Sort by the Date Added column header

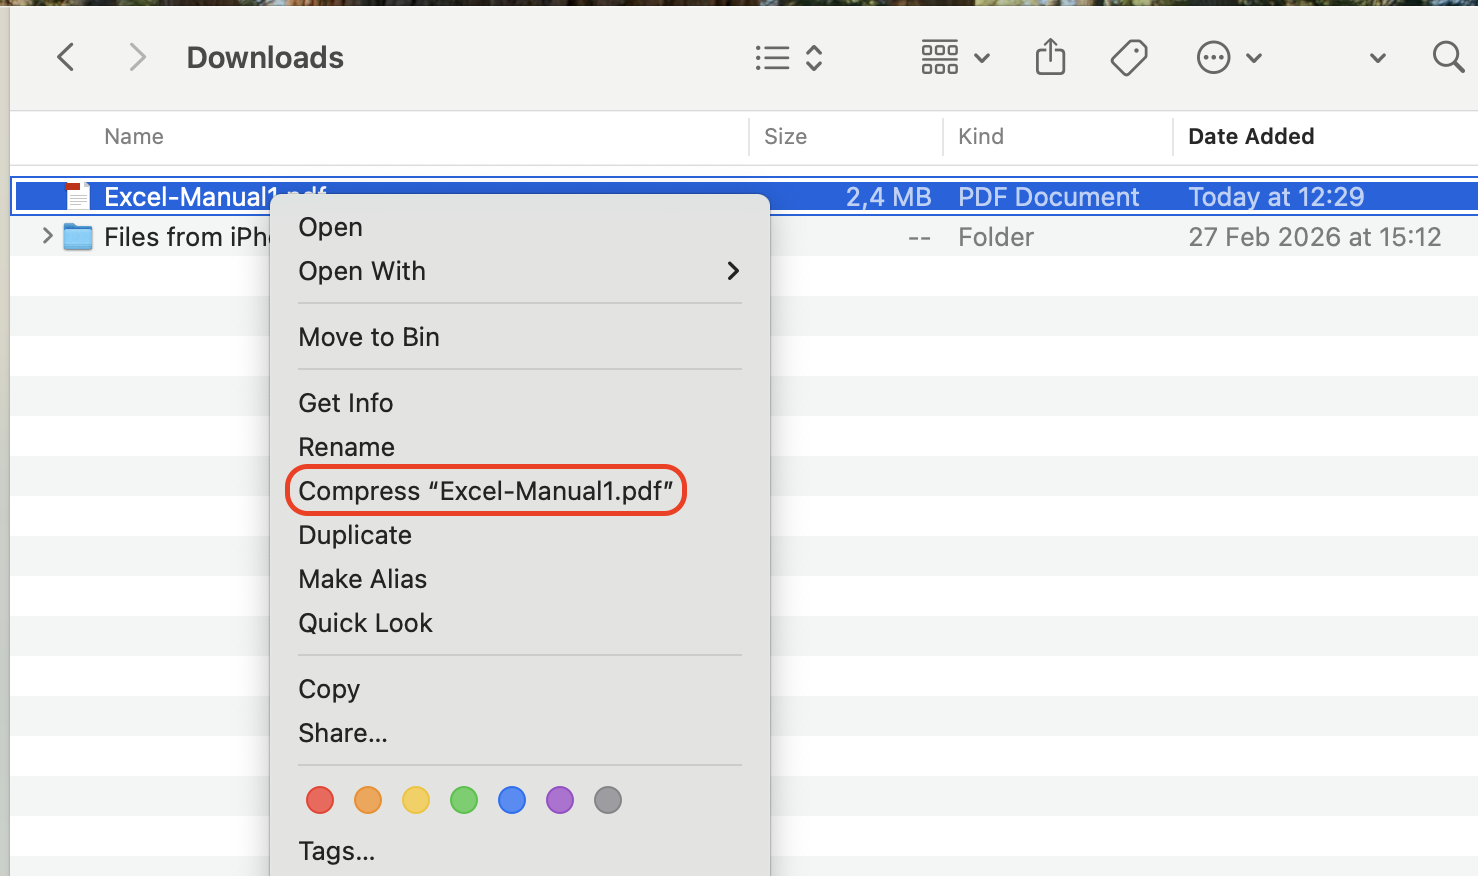pyautogui.click(x=1251, y=136)
